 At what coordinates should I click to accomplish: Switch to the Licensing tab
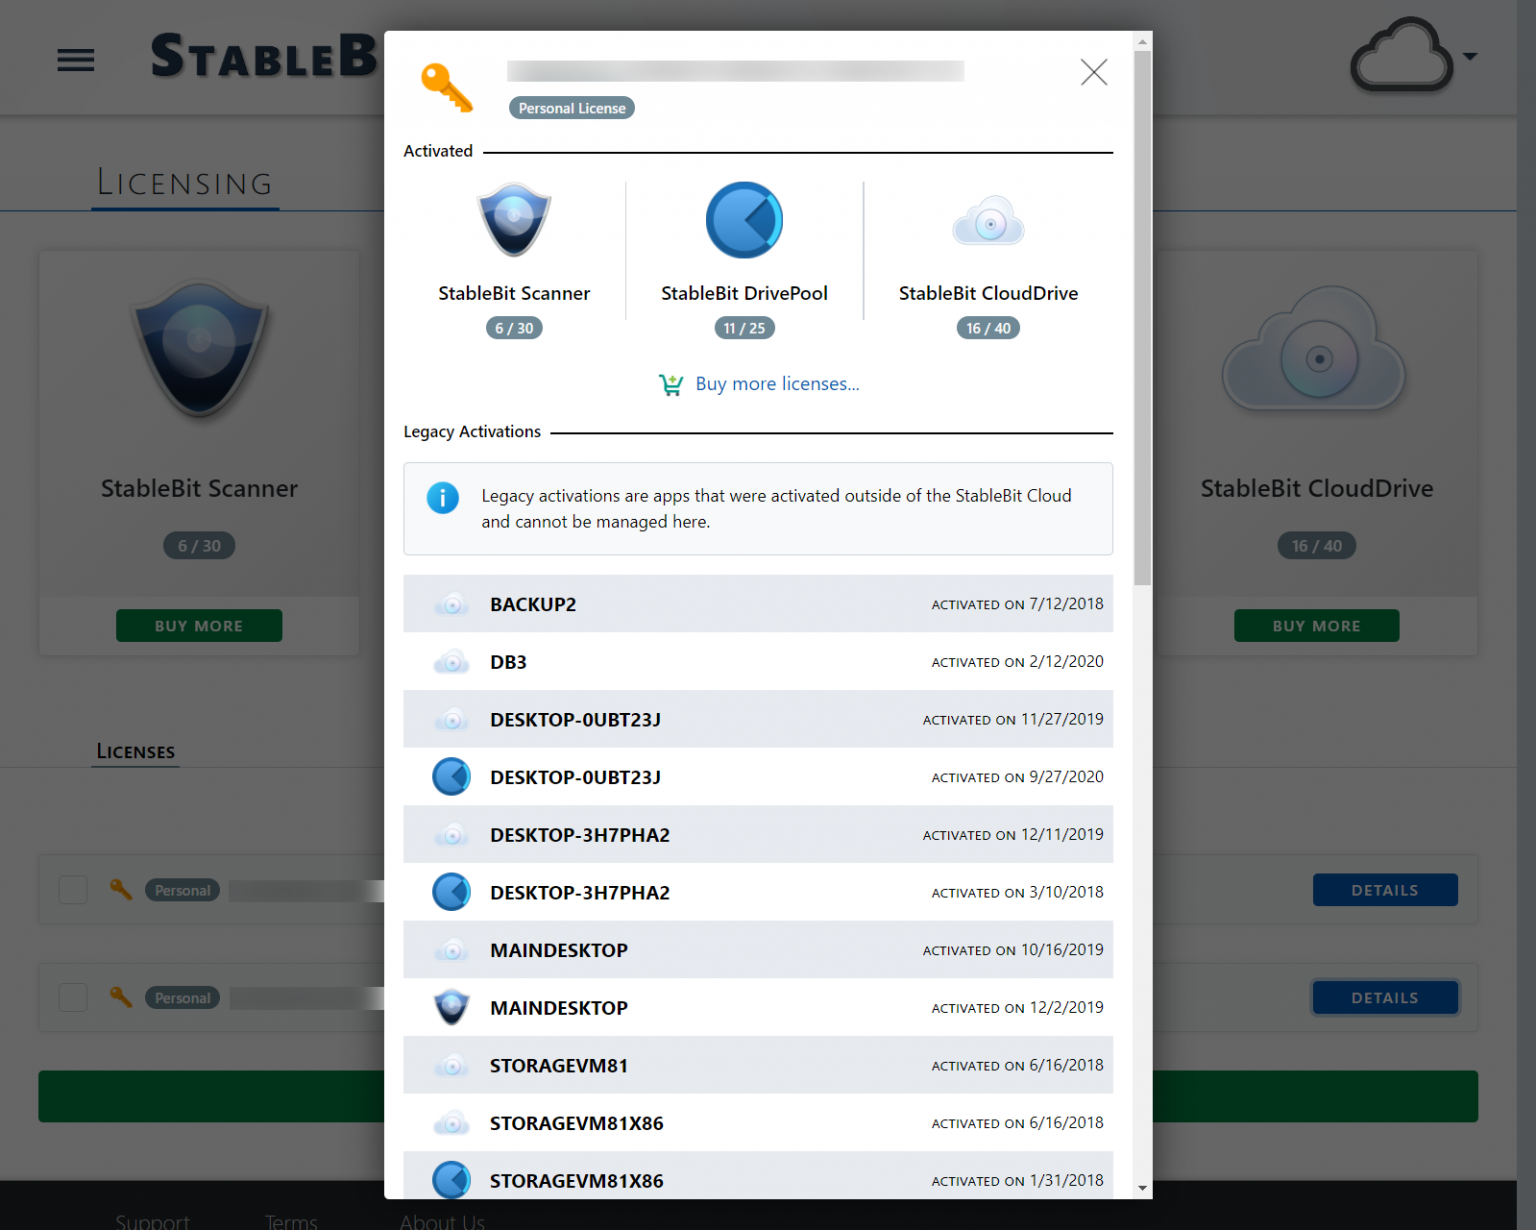(184, 183)
